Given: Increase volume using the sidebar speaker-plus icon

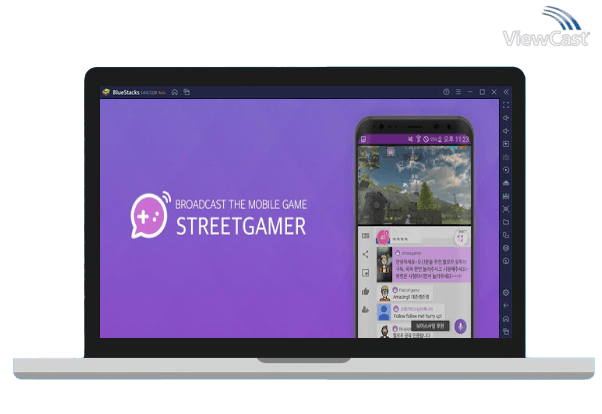Looking at the screenshot, I should coord(506,118).
